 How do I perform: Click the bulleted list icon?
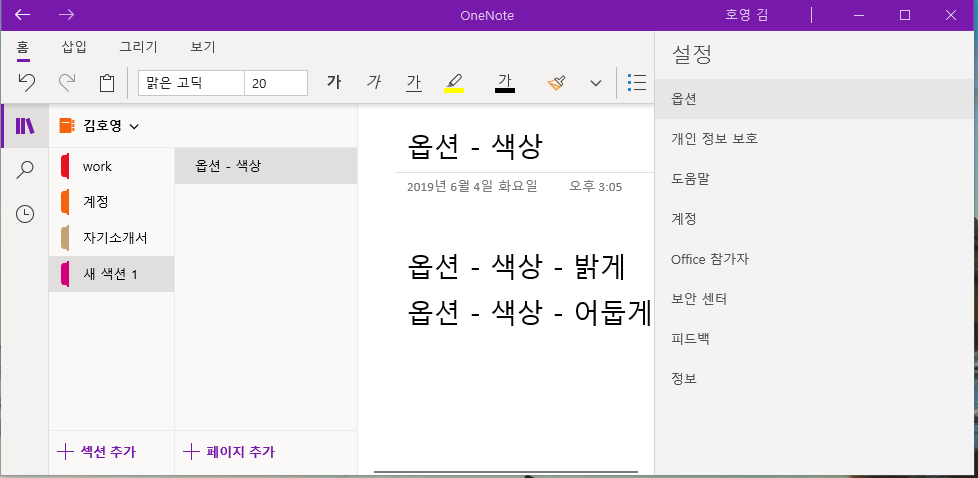(637, 83)
